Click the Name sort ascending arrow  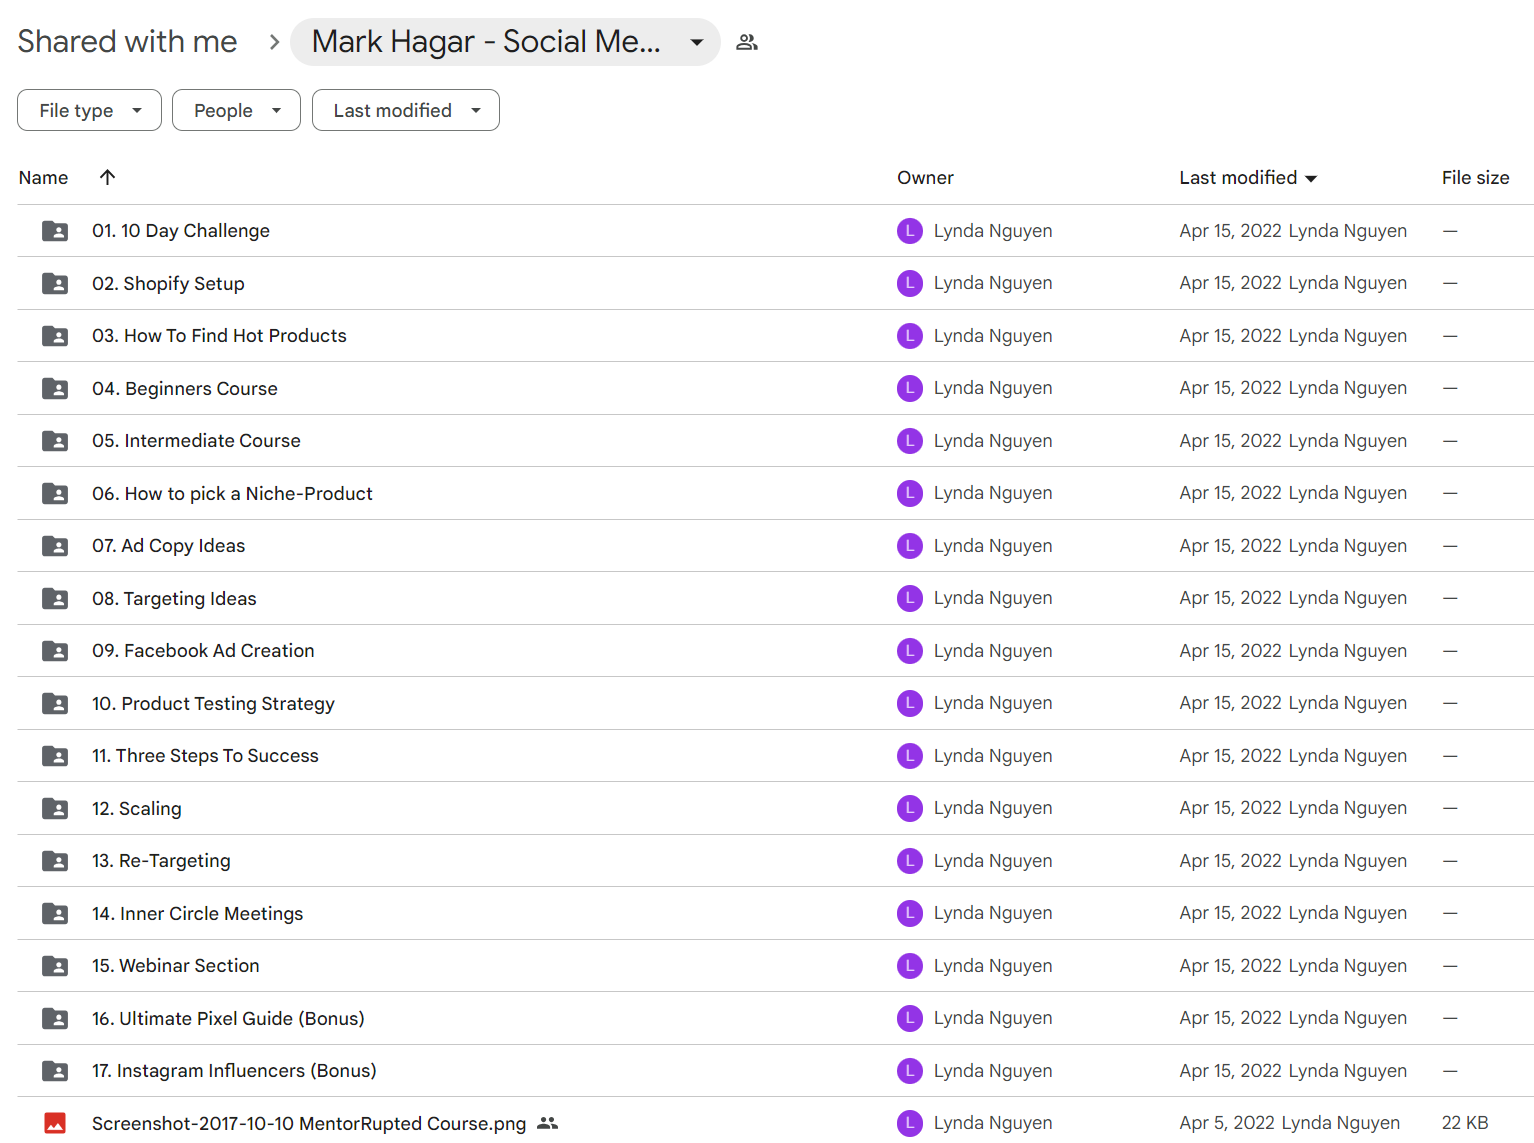pyautogui.click(x=108, y=177)
